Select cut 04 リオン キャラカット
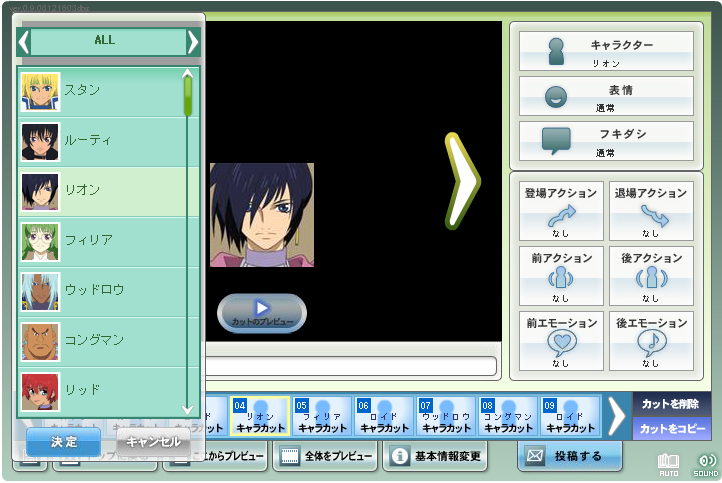The height and width of the screenshot is (483, 722). (x=260, y=416)
